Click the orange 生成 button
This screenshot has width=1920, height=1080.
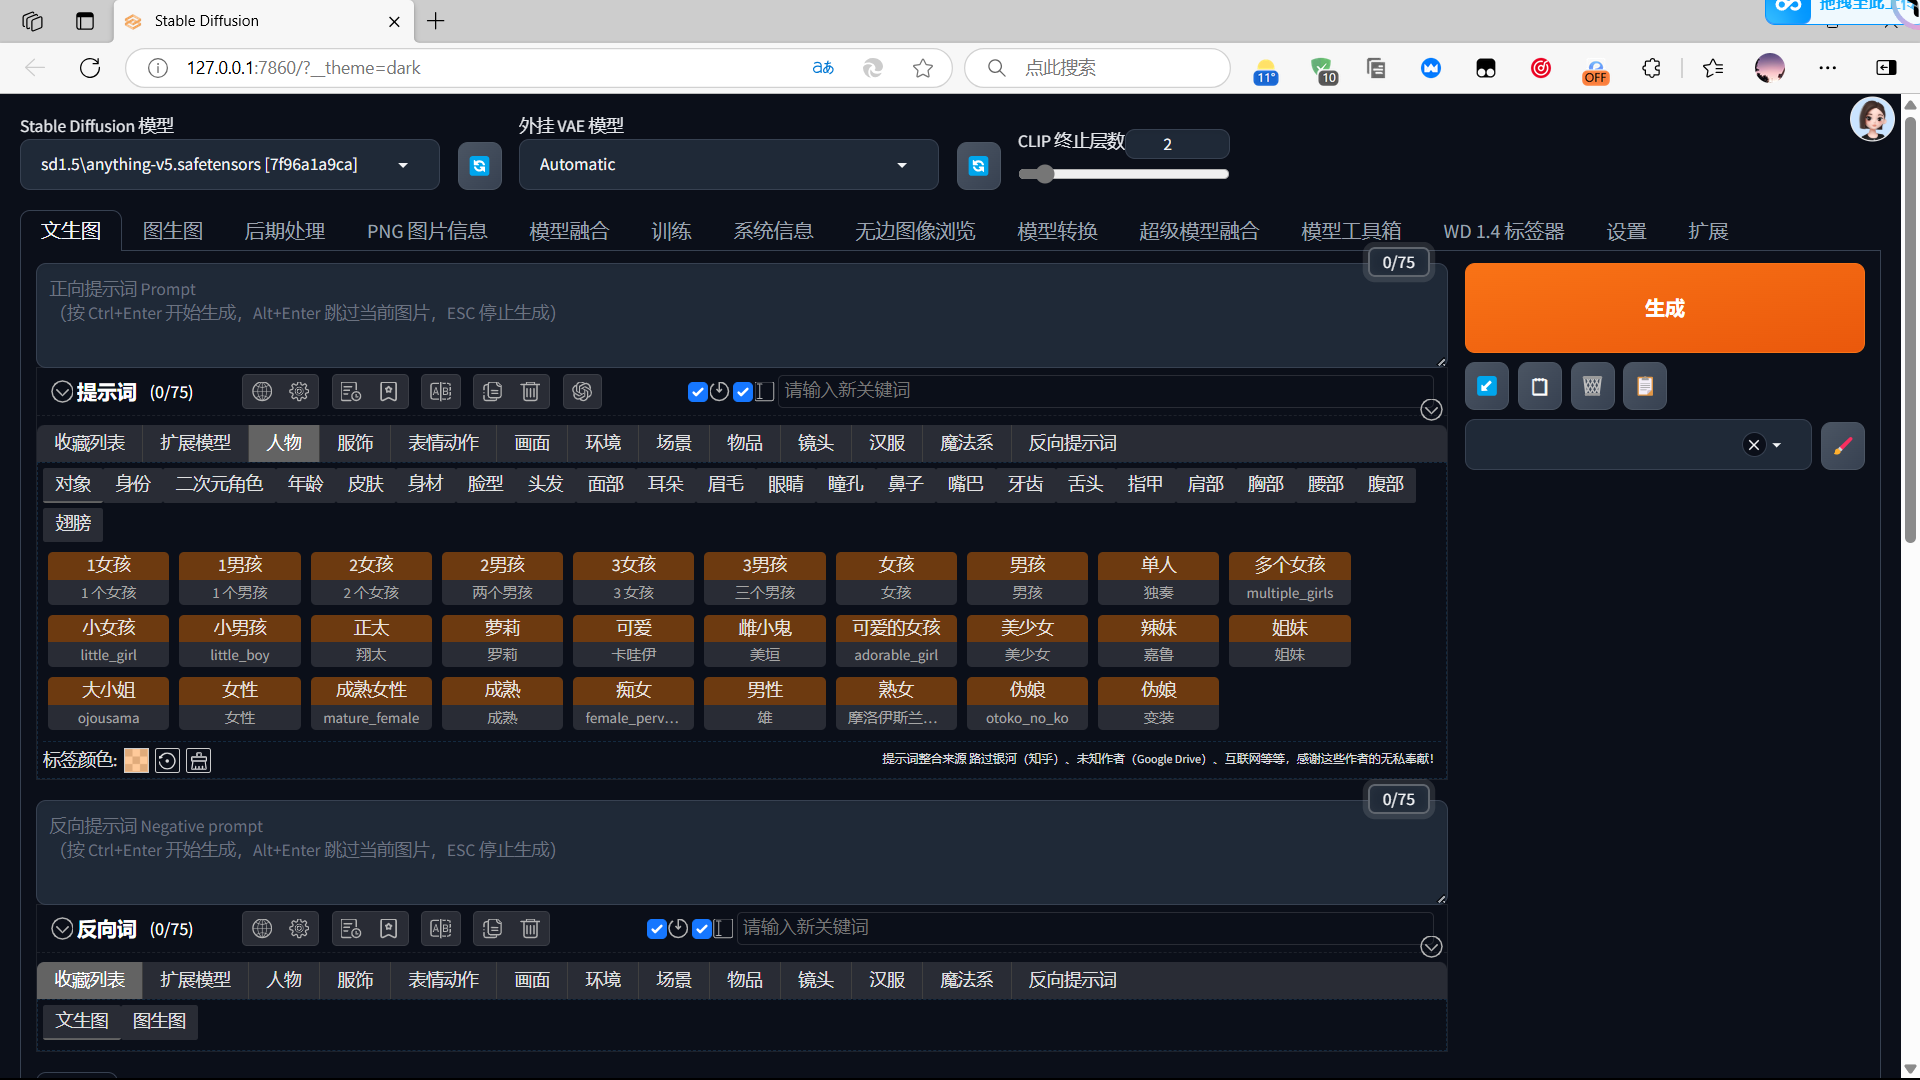tap(1665, 308)
